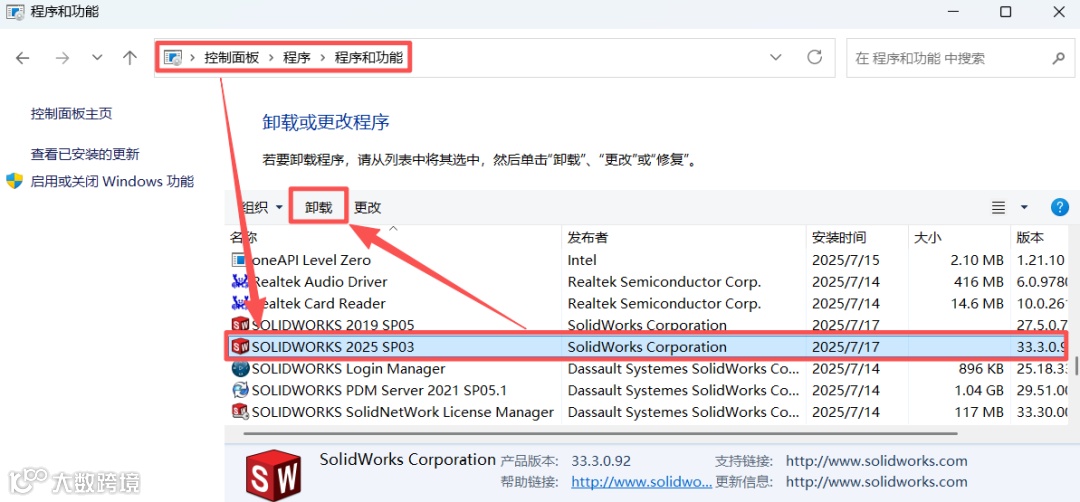Click the horizontal scrollbar of the list
This screenshot has width=1080, height=502.
click(x=599, y=433)
